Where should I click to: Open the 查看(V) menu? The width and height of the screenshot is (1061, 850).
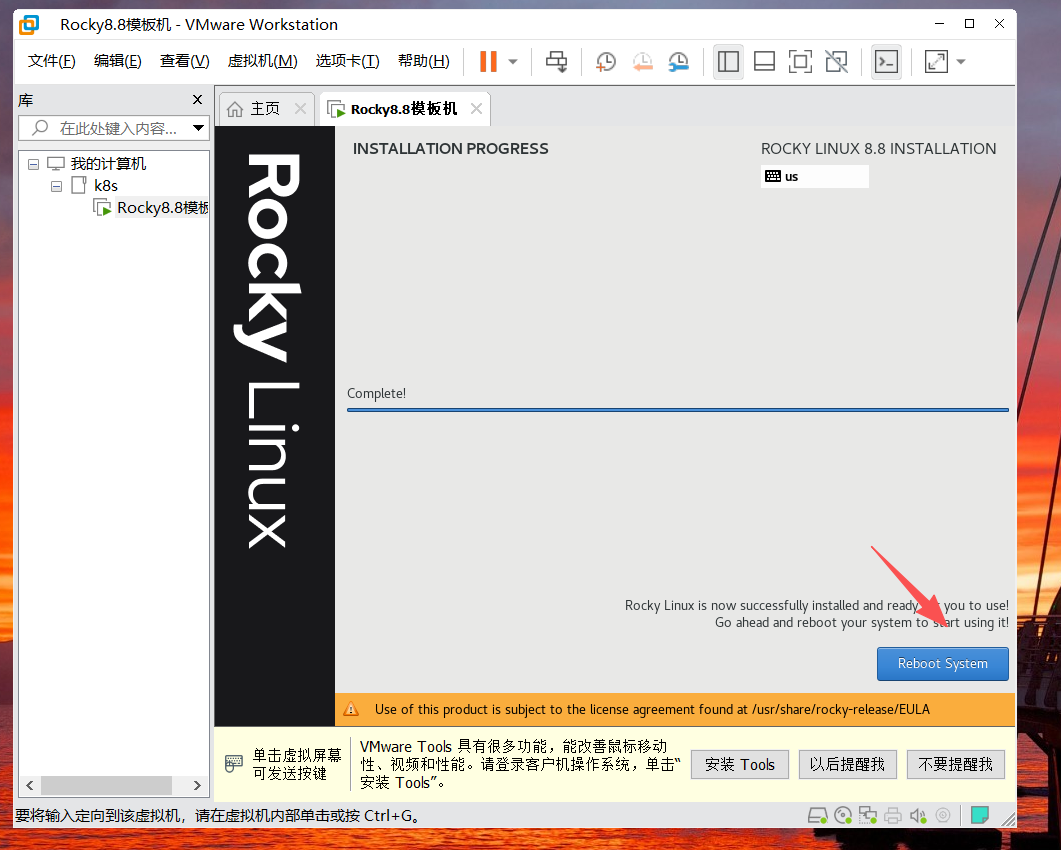coord(184,61)
